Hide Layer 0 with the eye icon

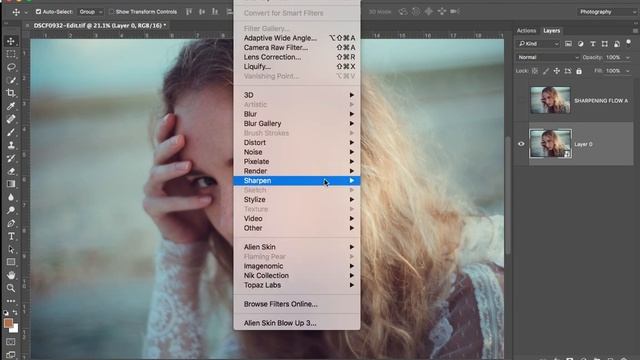tap(521, 144)
